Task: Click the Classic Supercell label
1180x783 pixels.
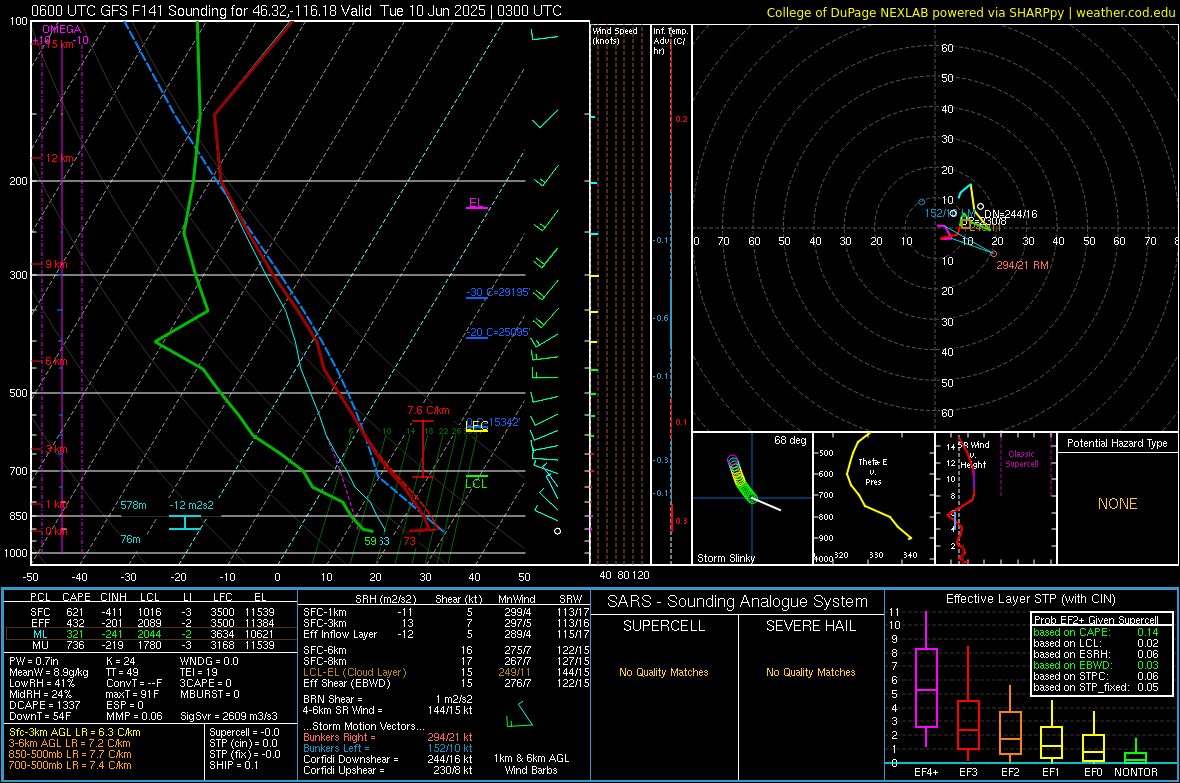Action: (1022, 459)
